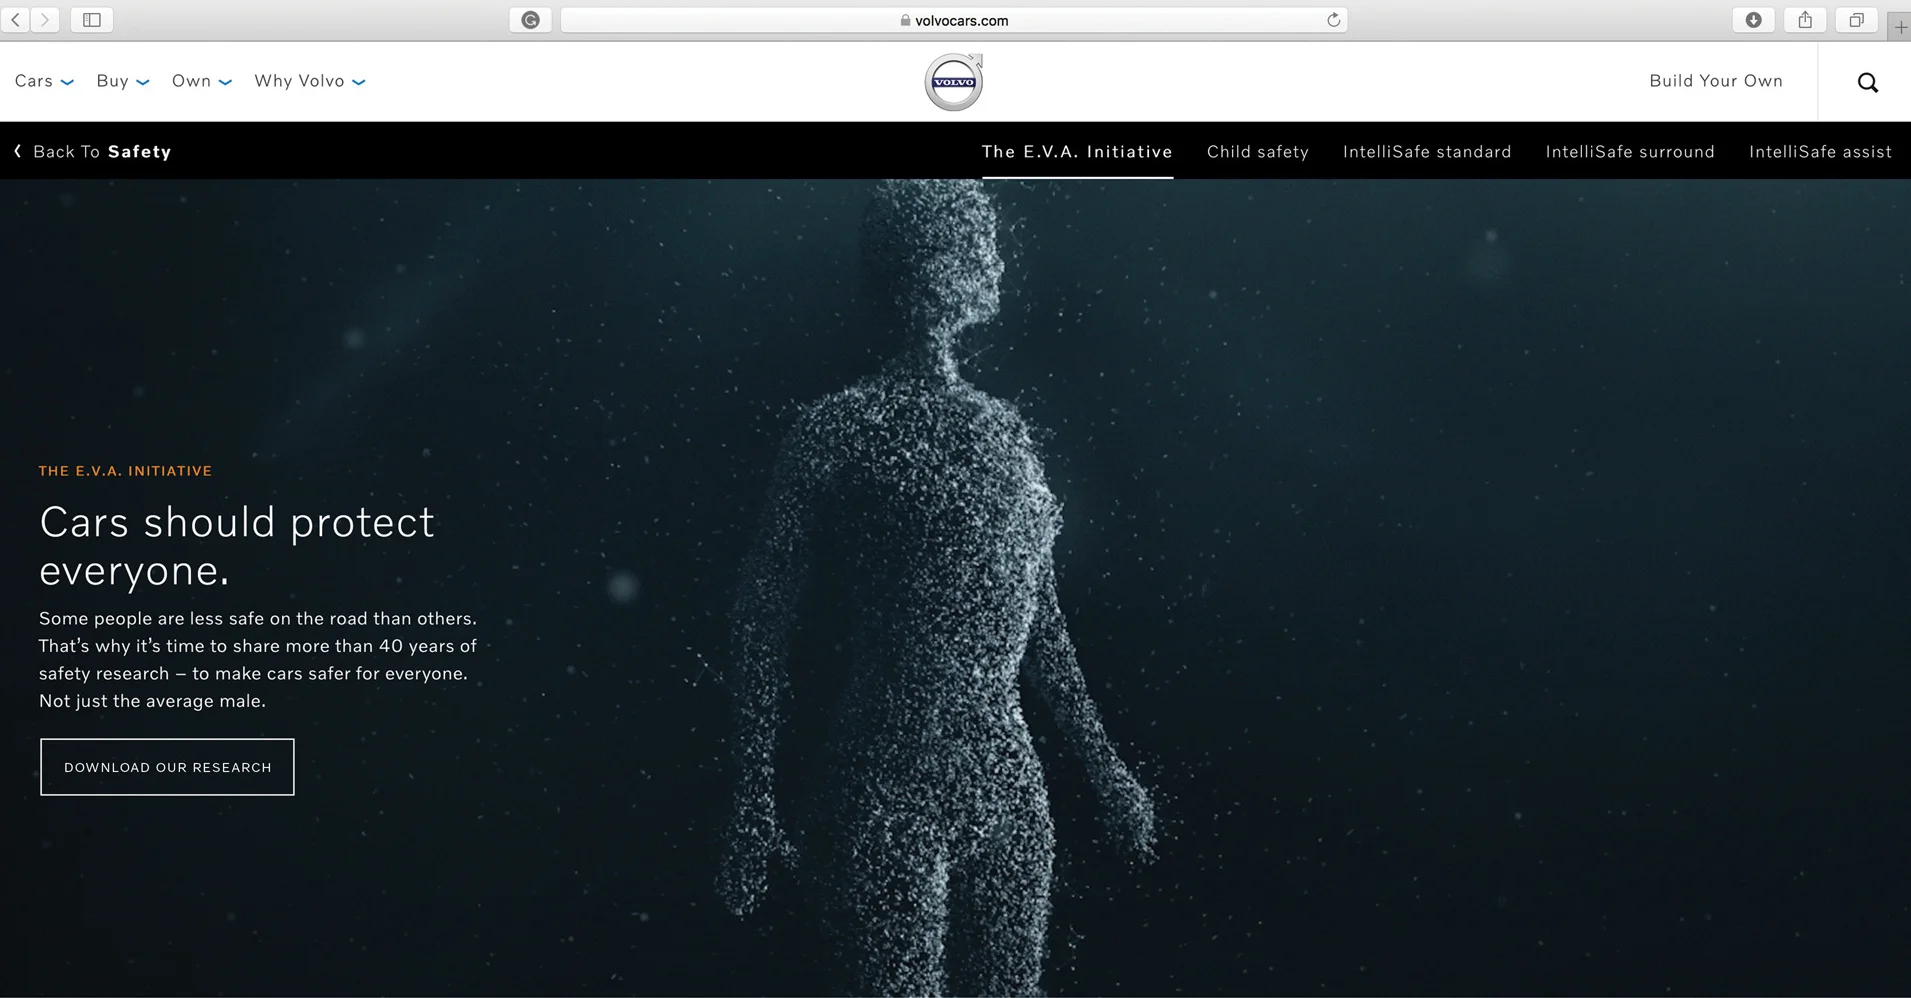Screen dimensions: 1911x998
Task: Click the 'Cars should protect everyone.' heading
Action: pos(237,546)
